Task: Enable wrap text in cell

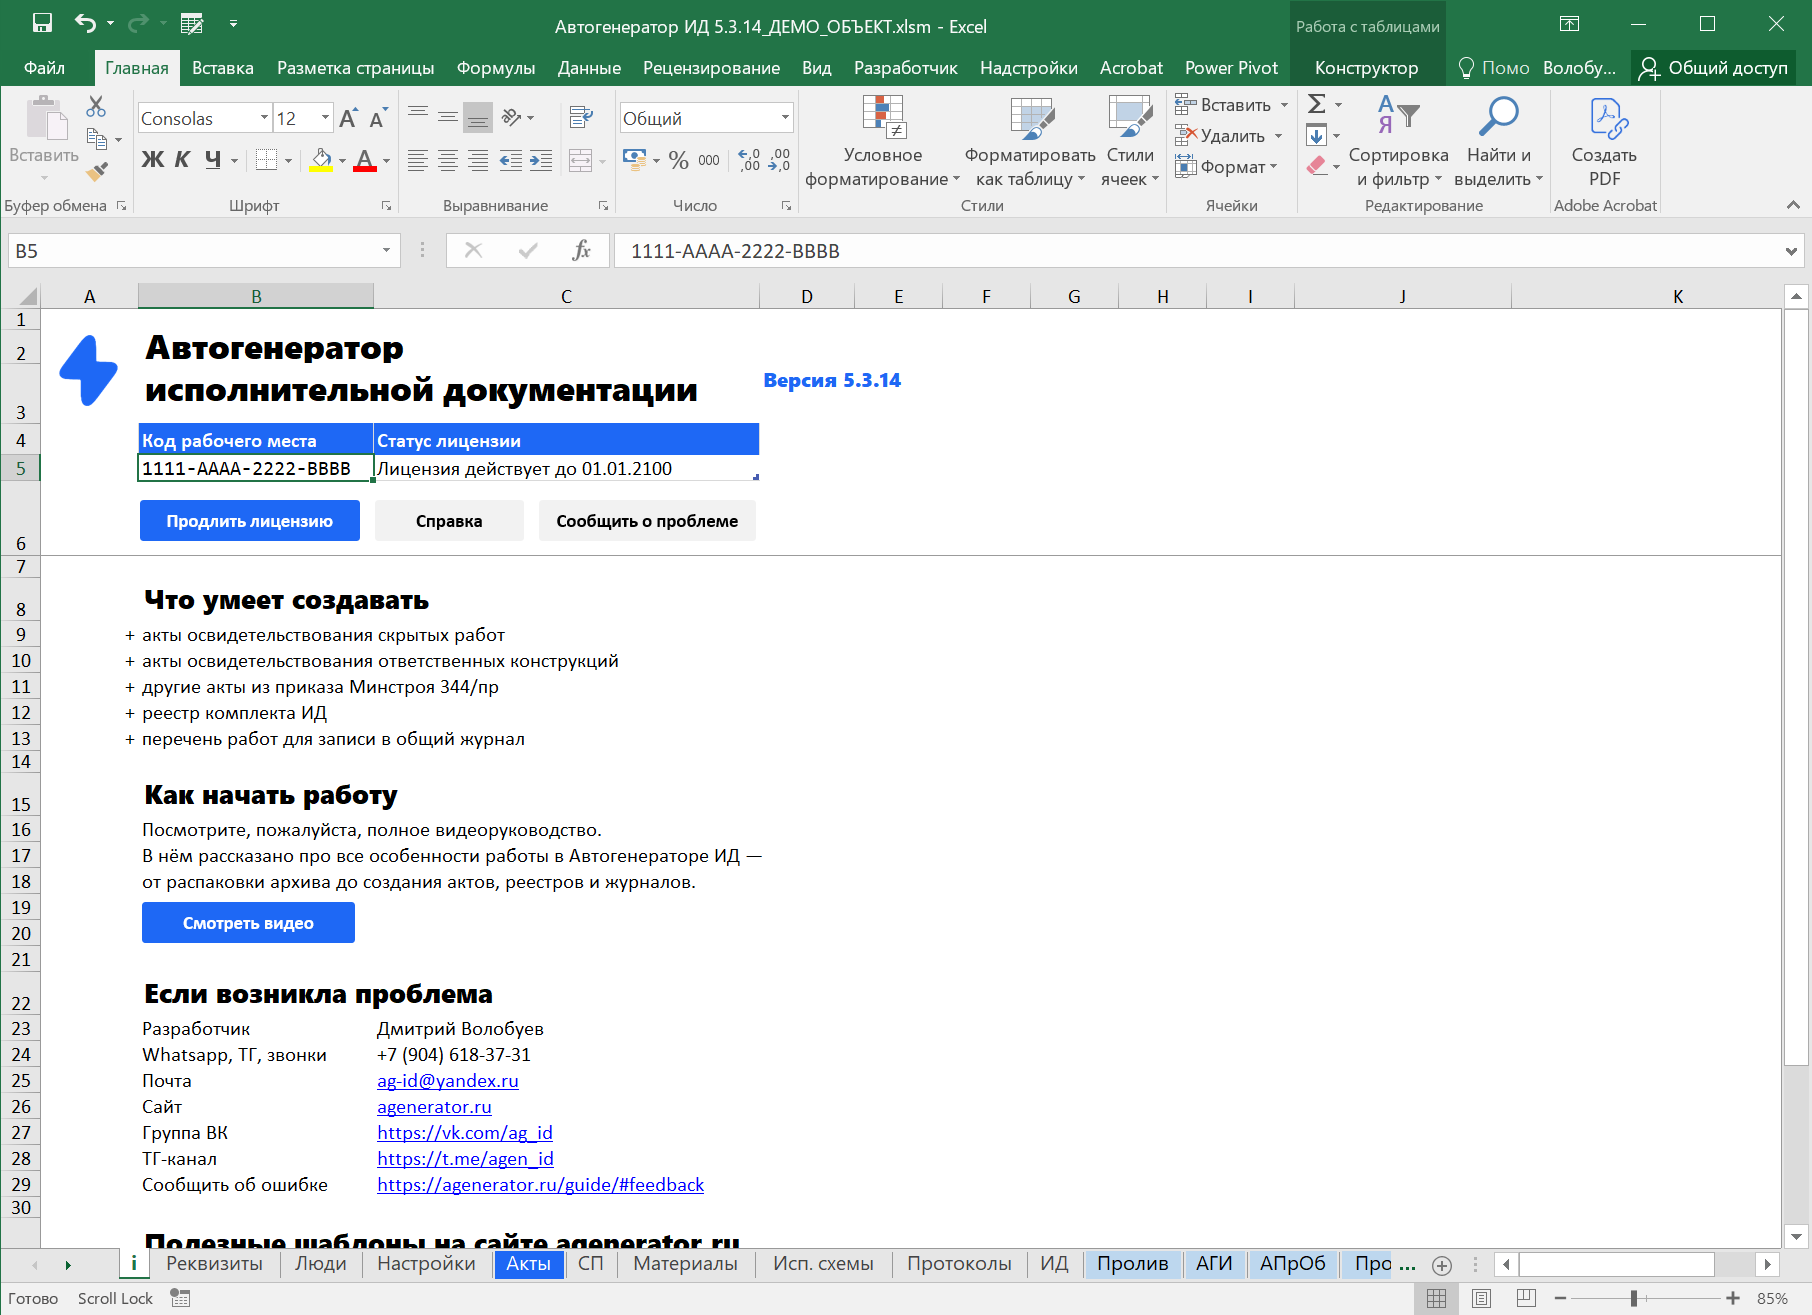Action: pos(581,117)
